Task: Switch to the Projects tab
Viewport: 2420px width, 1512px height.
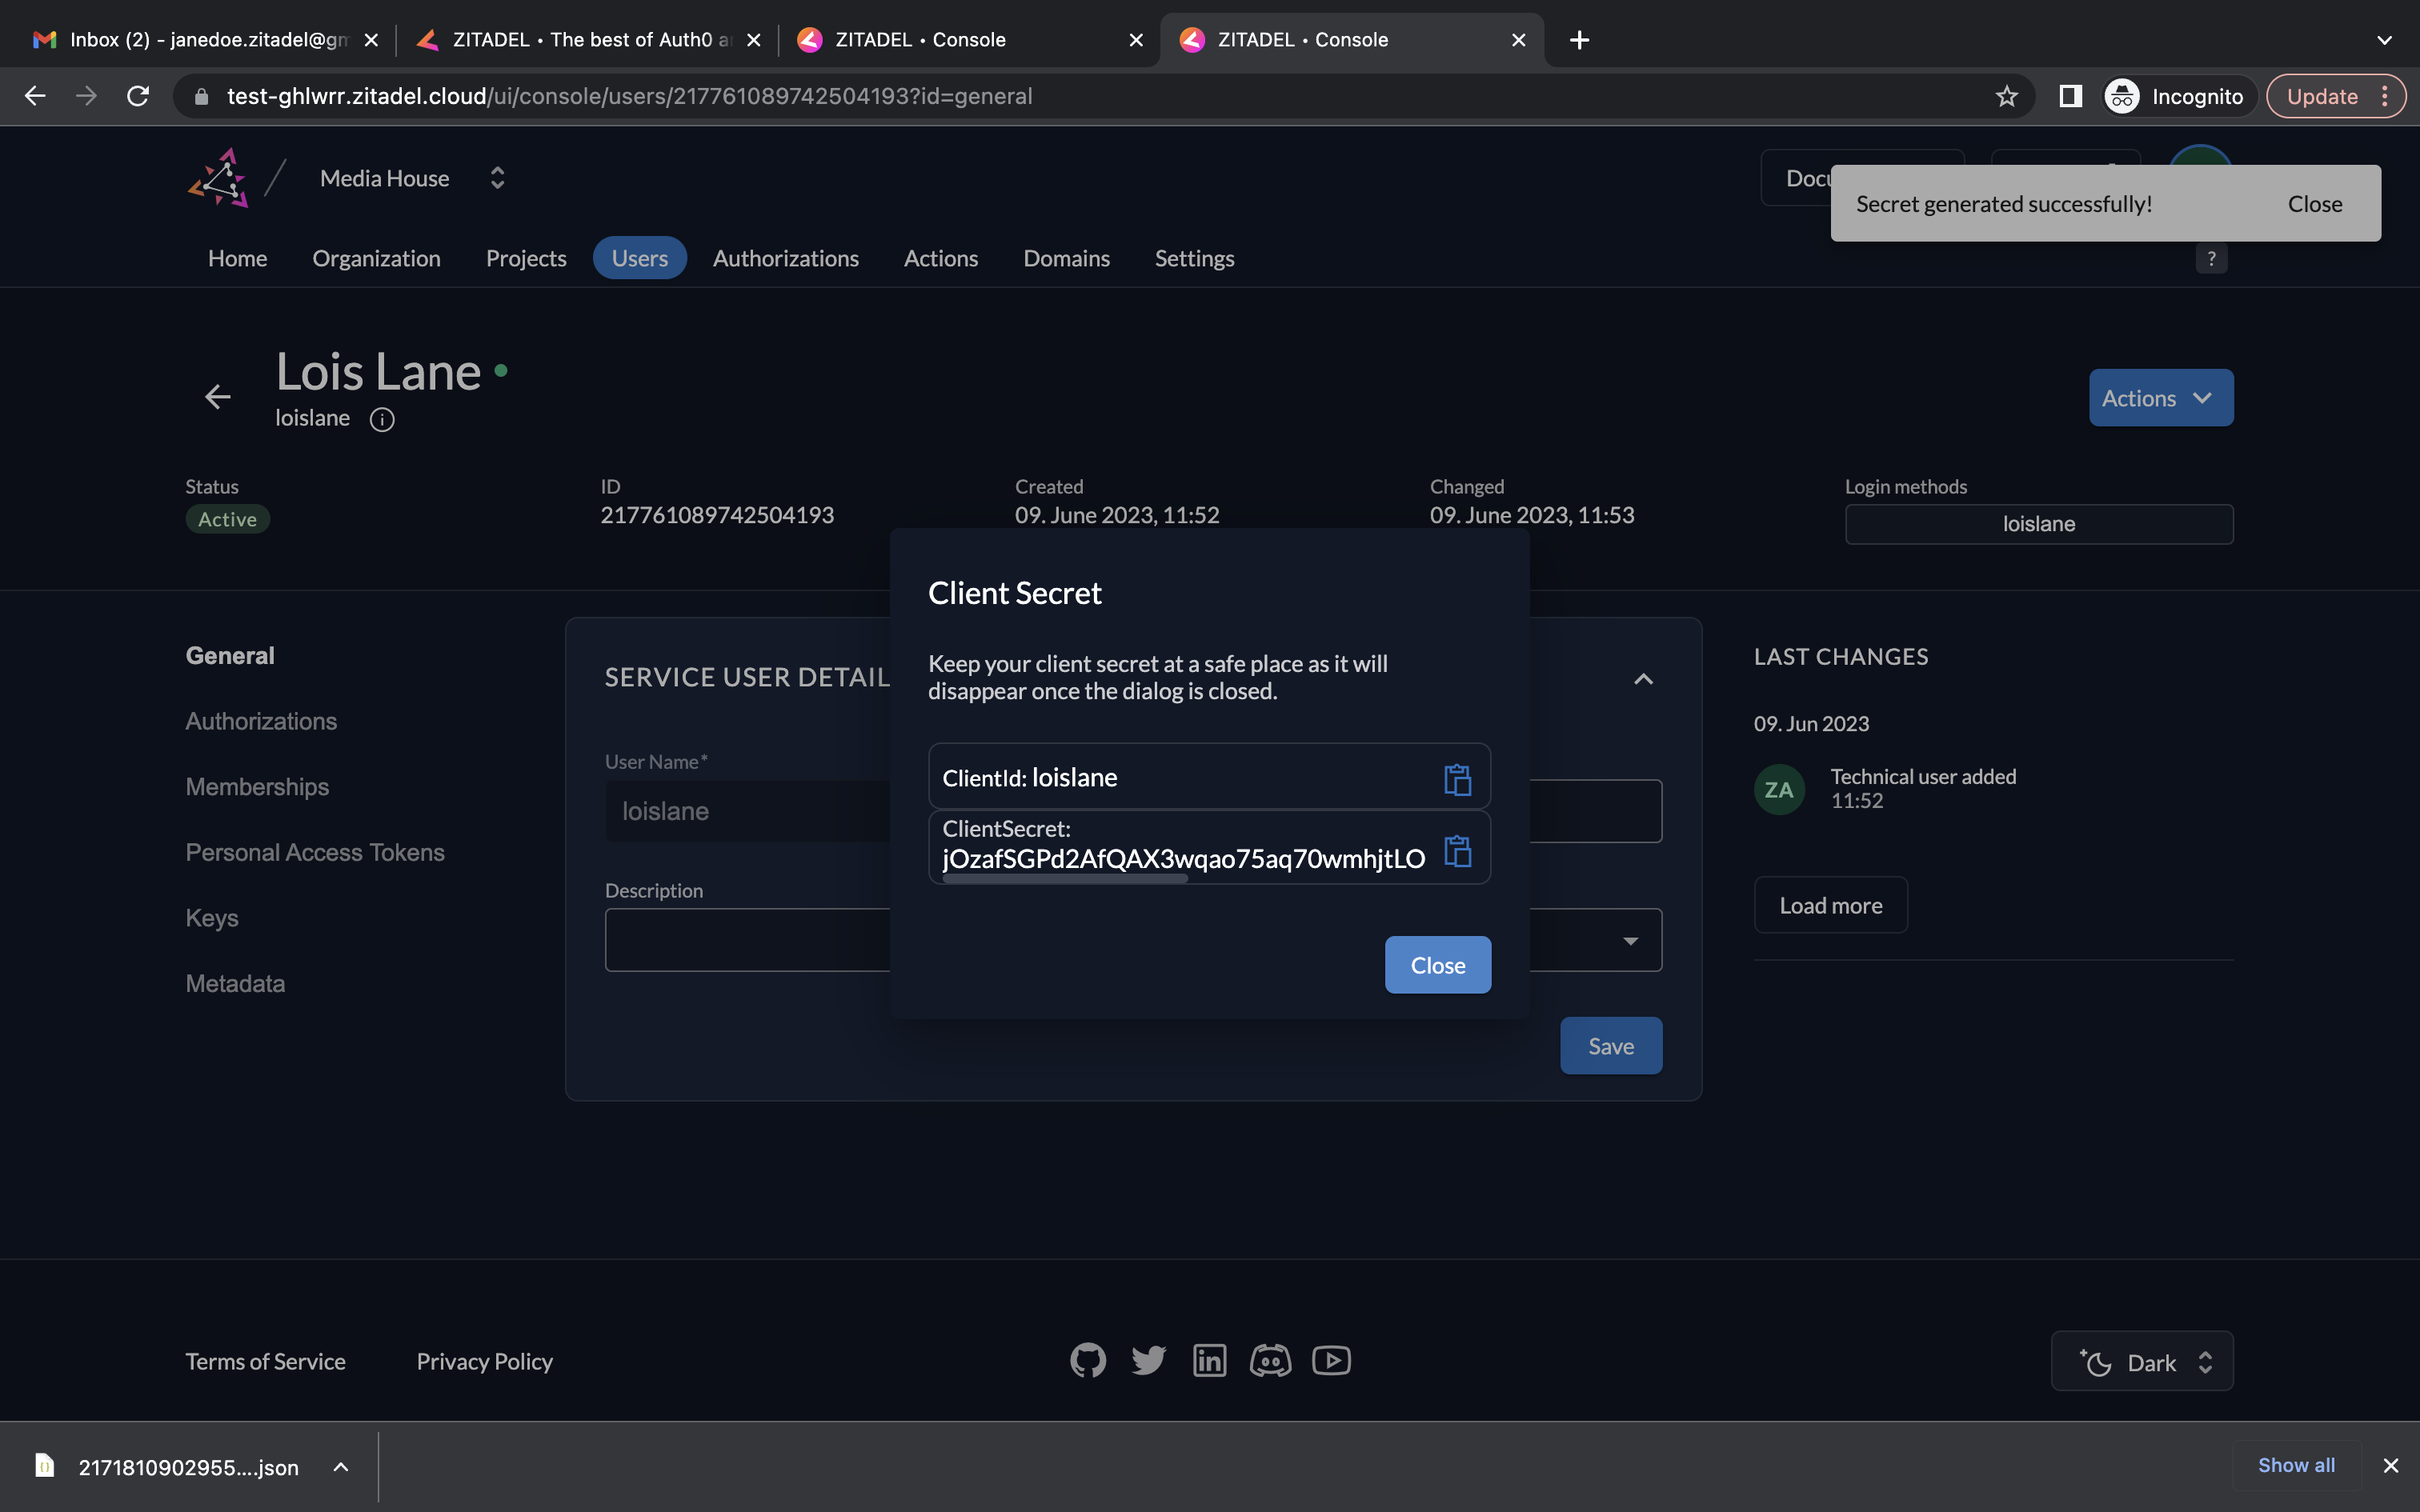Action: tap(526, 258)
